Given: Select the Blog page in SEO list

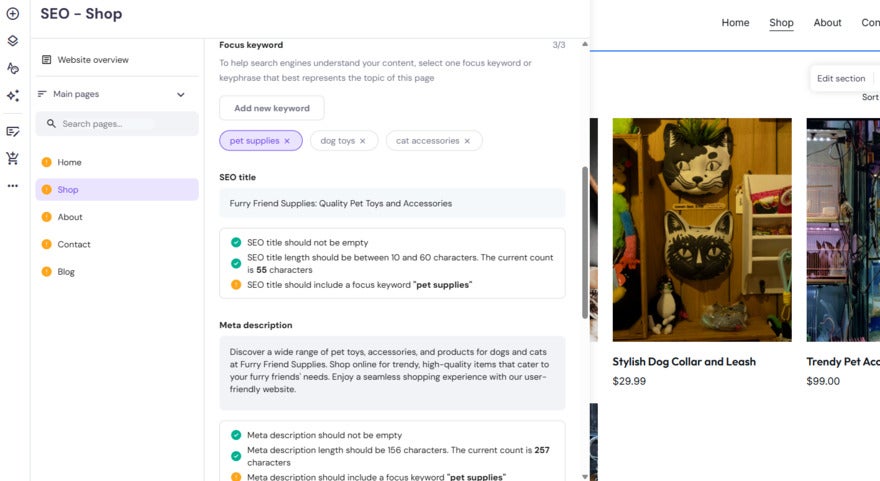Looking at the screenshot, I should 66,272.
